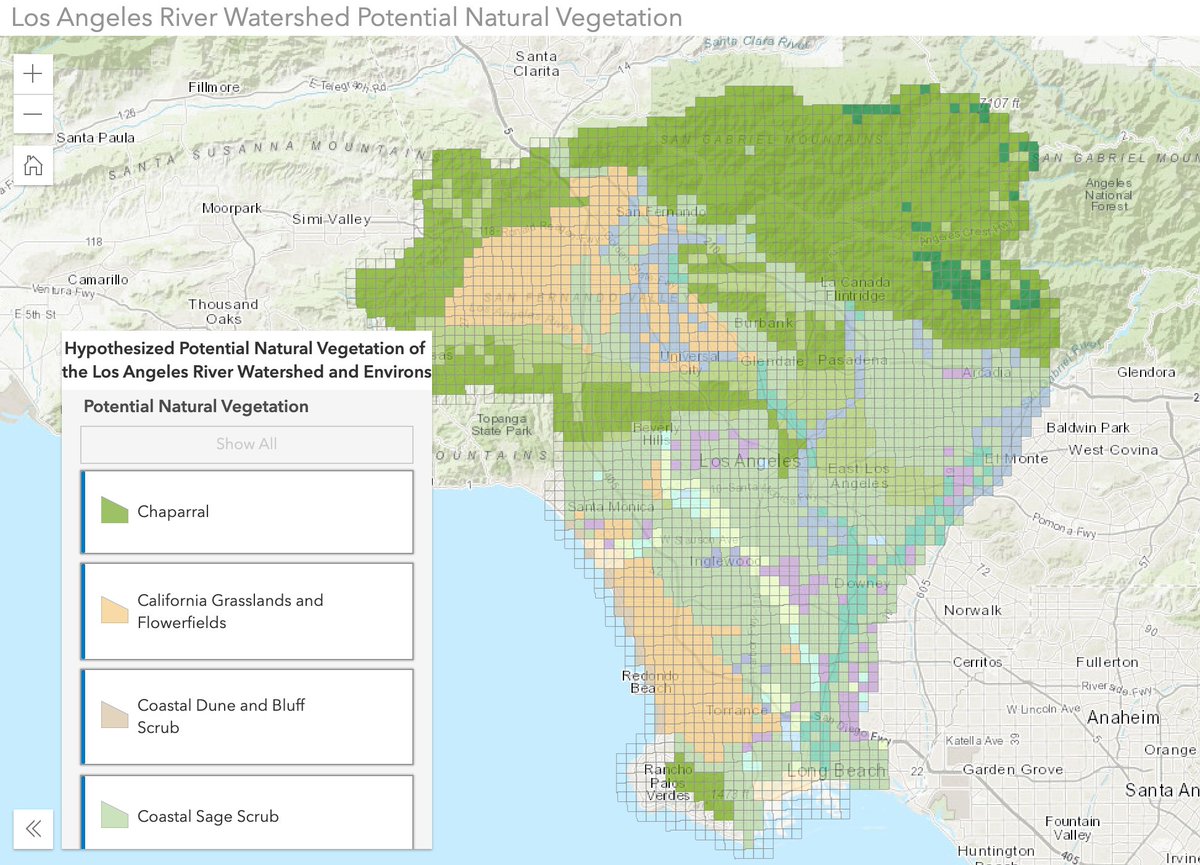Click the Norwalk map label
This screenshot has width=1200, height=865.
pyautogui.click(x=972, y=610)
